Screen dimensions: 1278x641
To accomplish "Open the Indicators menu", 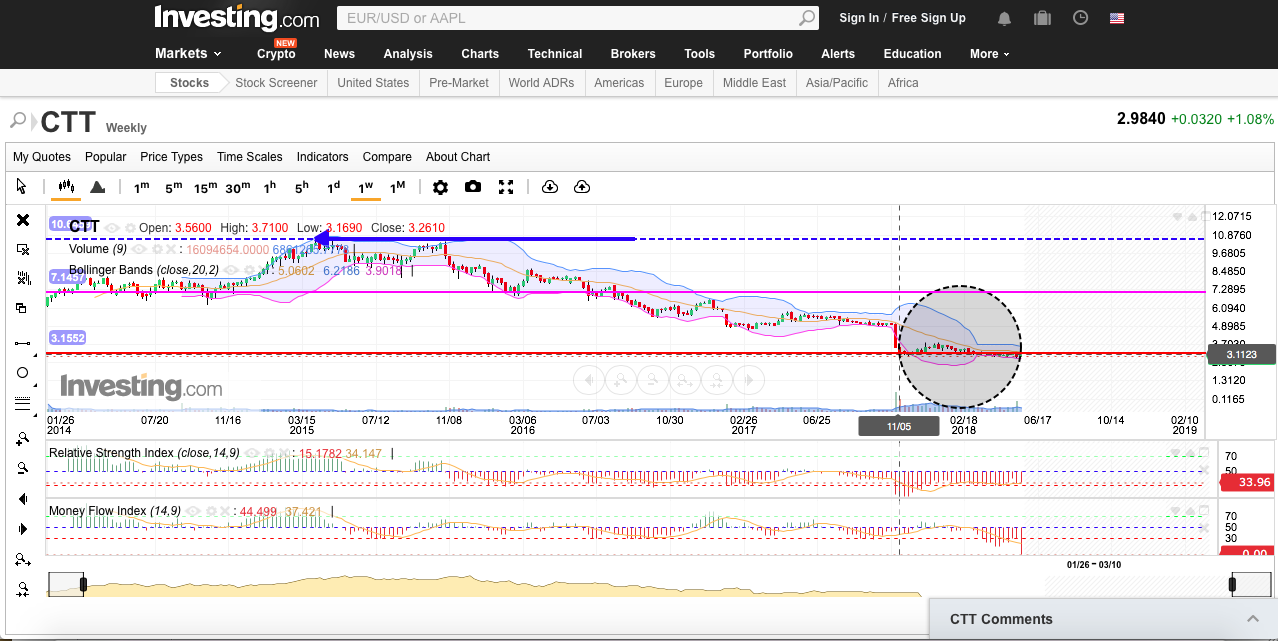I will click(x=322, y=157).
